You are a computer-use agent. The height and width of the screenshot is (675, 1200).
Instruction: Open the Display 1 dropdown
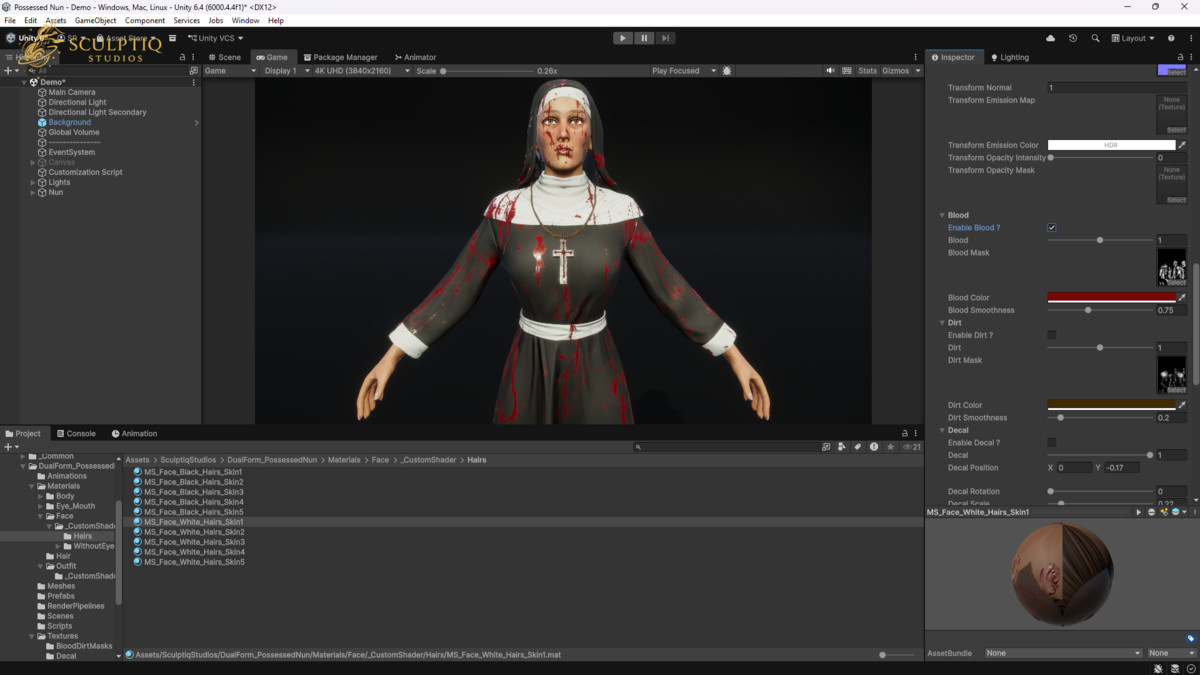tap(285, 71)
